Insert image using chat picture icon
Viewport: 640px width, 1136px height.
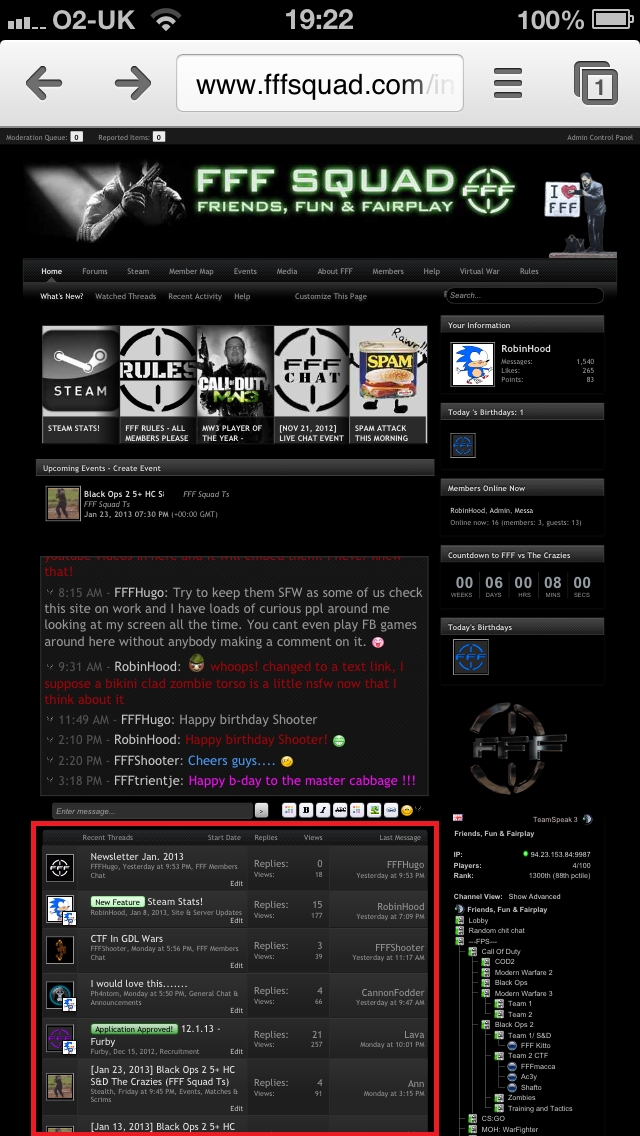pos(374,810)
